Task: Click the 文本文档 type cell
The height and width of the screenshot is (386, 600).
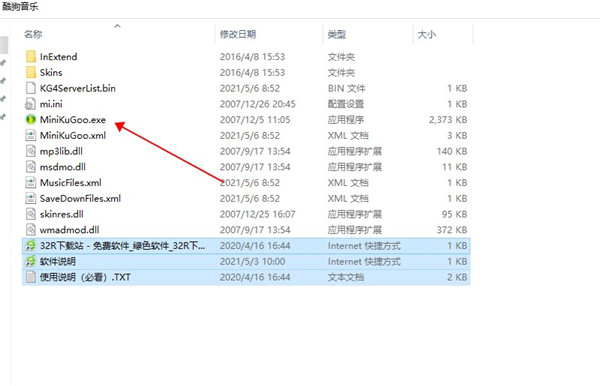Action: point(346,277)
